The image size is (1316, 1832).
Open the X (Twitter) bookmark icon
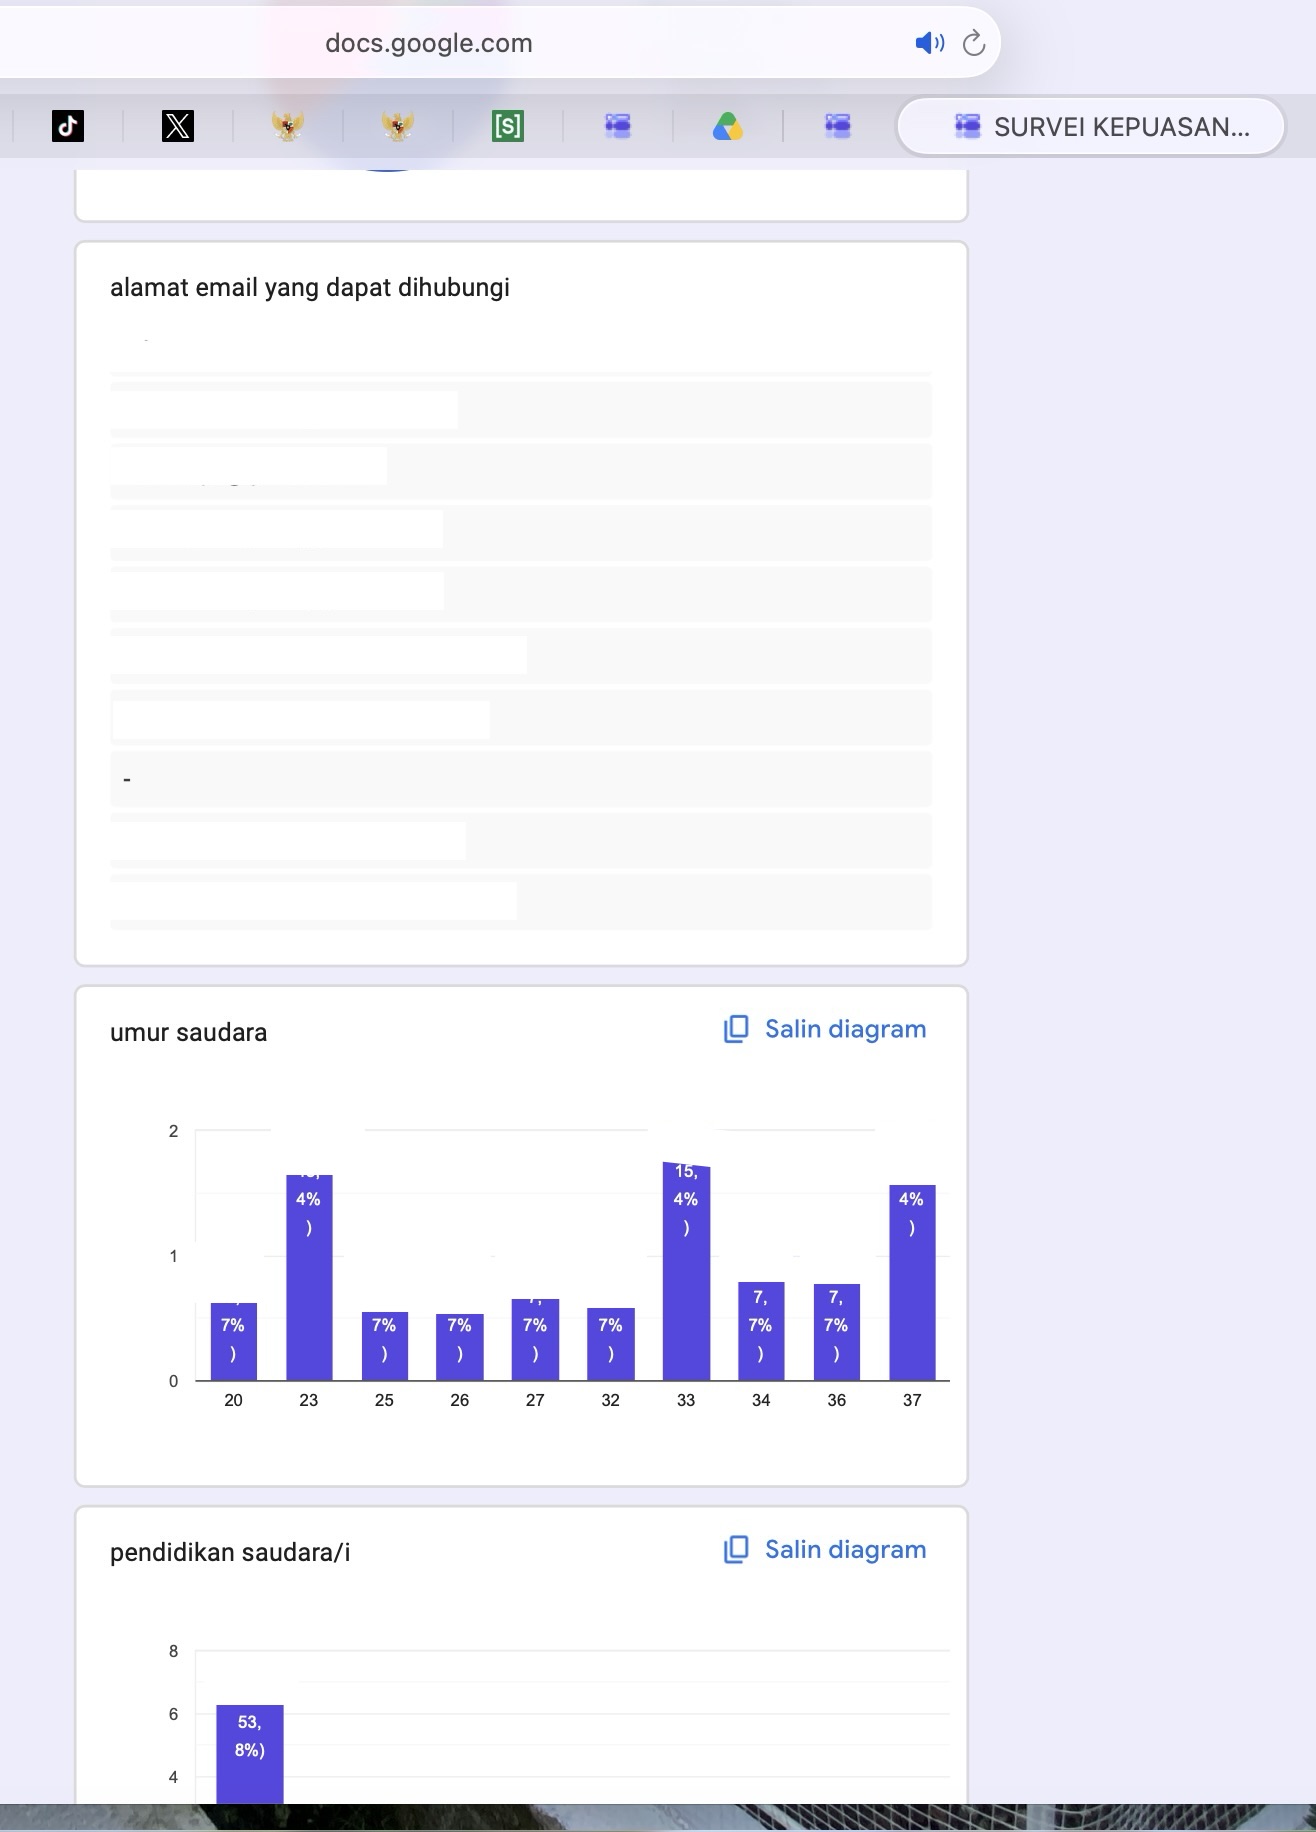[x=178, y=126]
